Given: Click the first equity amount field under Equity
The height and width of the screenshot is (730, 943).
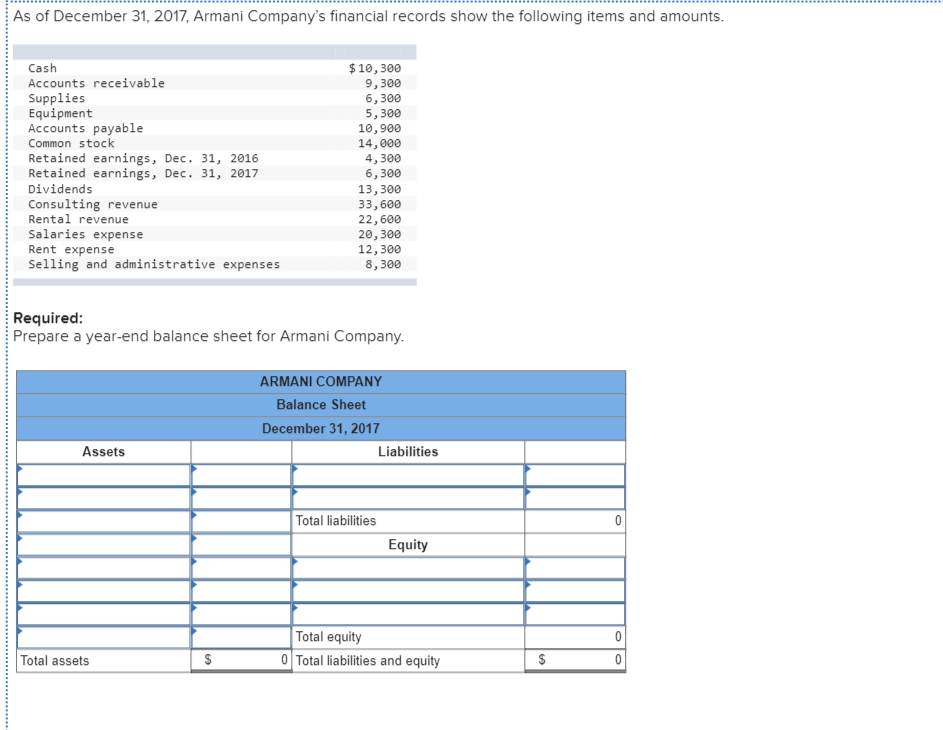Looking at the screenshot, I should (x=575, y=568).
